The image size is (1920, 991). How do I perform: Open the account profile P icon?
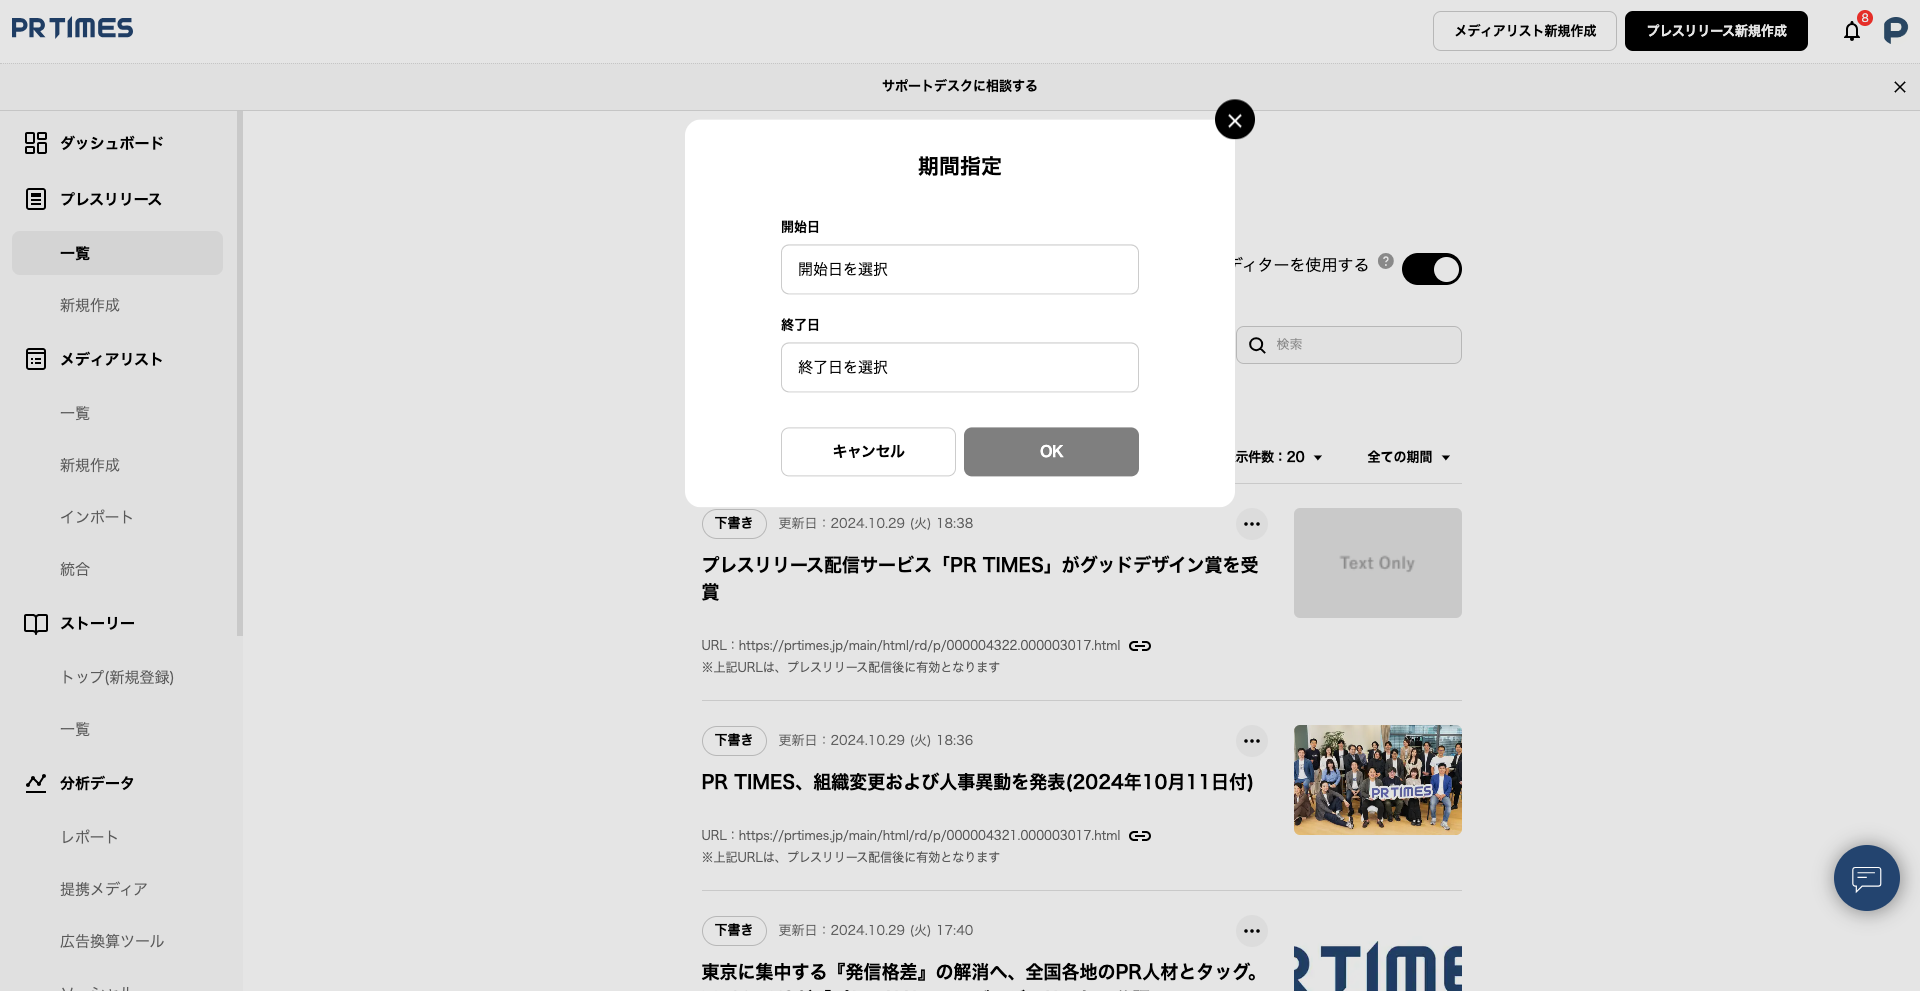pos(1895,31)
